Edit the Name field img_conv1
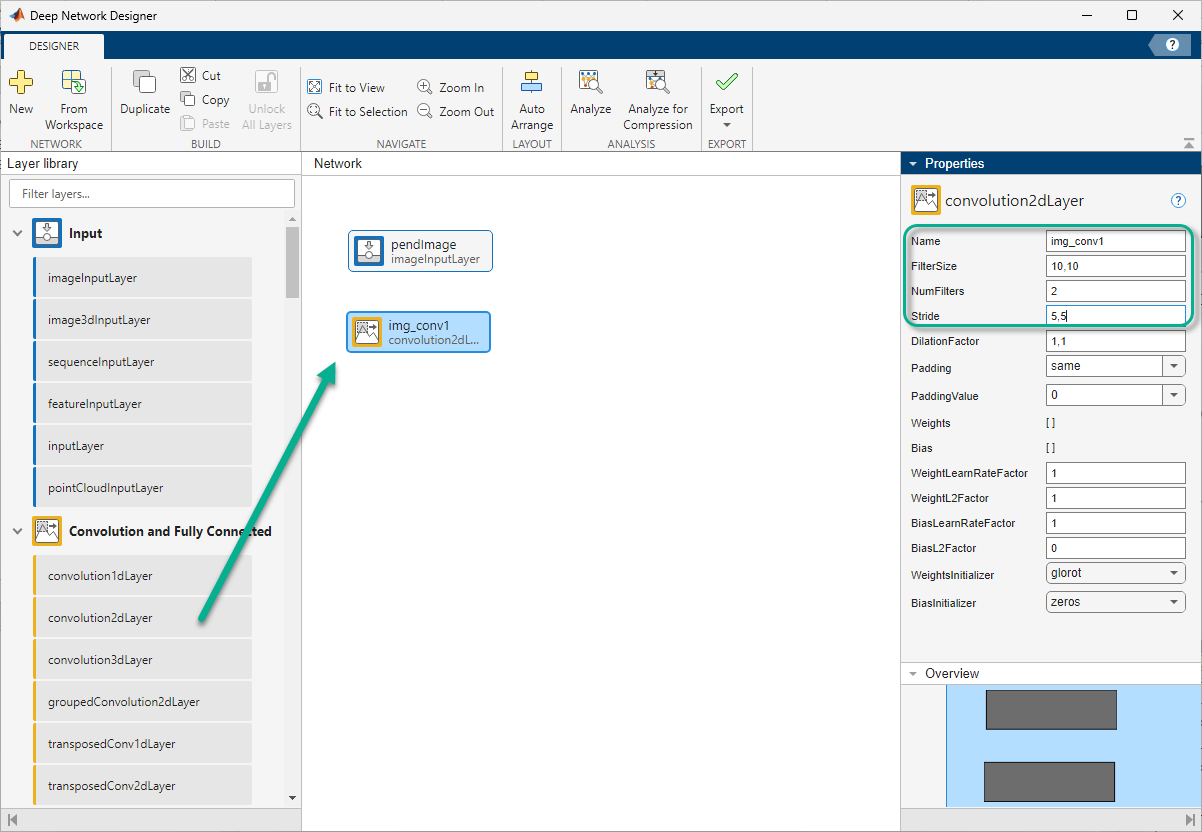The height and width of the screenshot is (832, 1202). pos(1115,241)
